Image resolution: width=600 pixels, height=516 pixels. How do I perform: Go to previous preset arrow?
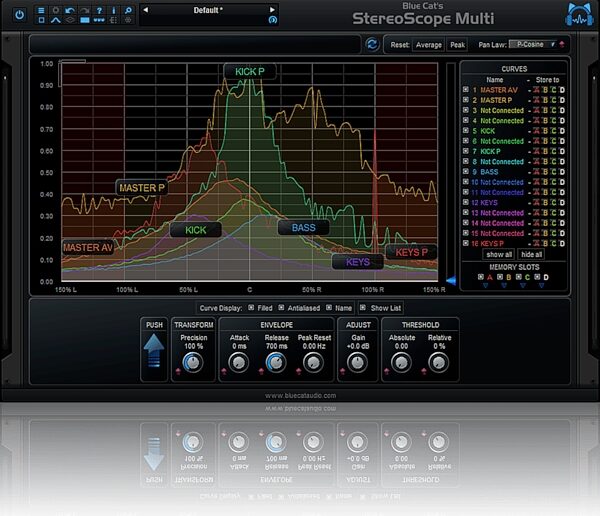pos(145,10)
